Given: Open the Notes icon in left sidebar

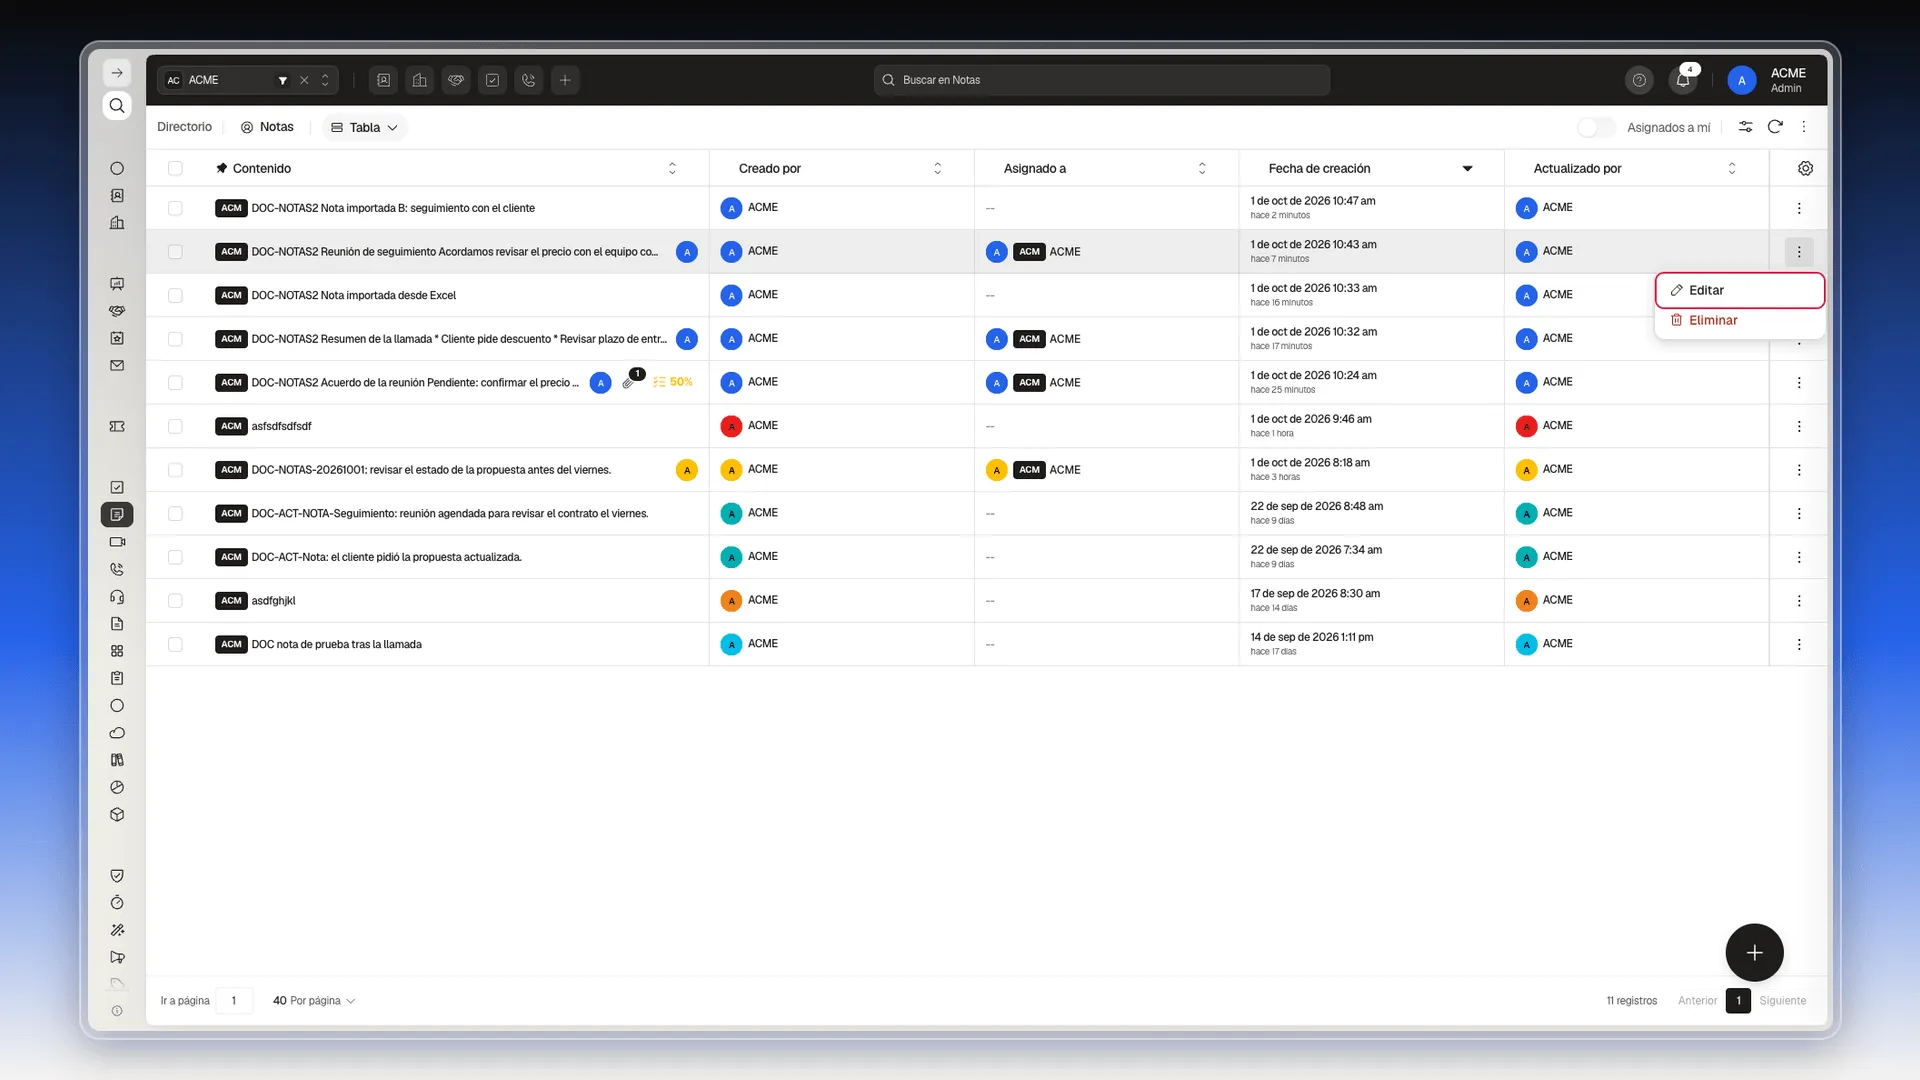Looking at the screenshot, I should pyautogui.click(x=117, y=514).
